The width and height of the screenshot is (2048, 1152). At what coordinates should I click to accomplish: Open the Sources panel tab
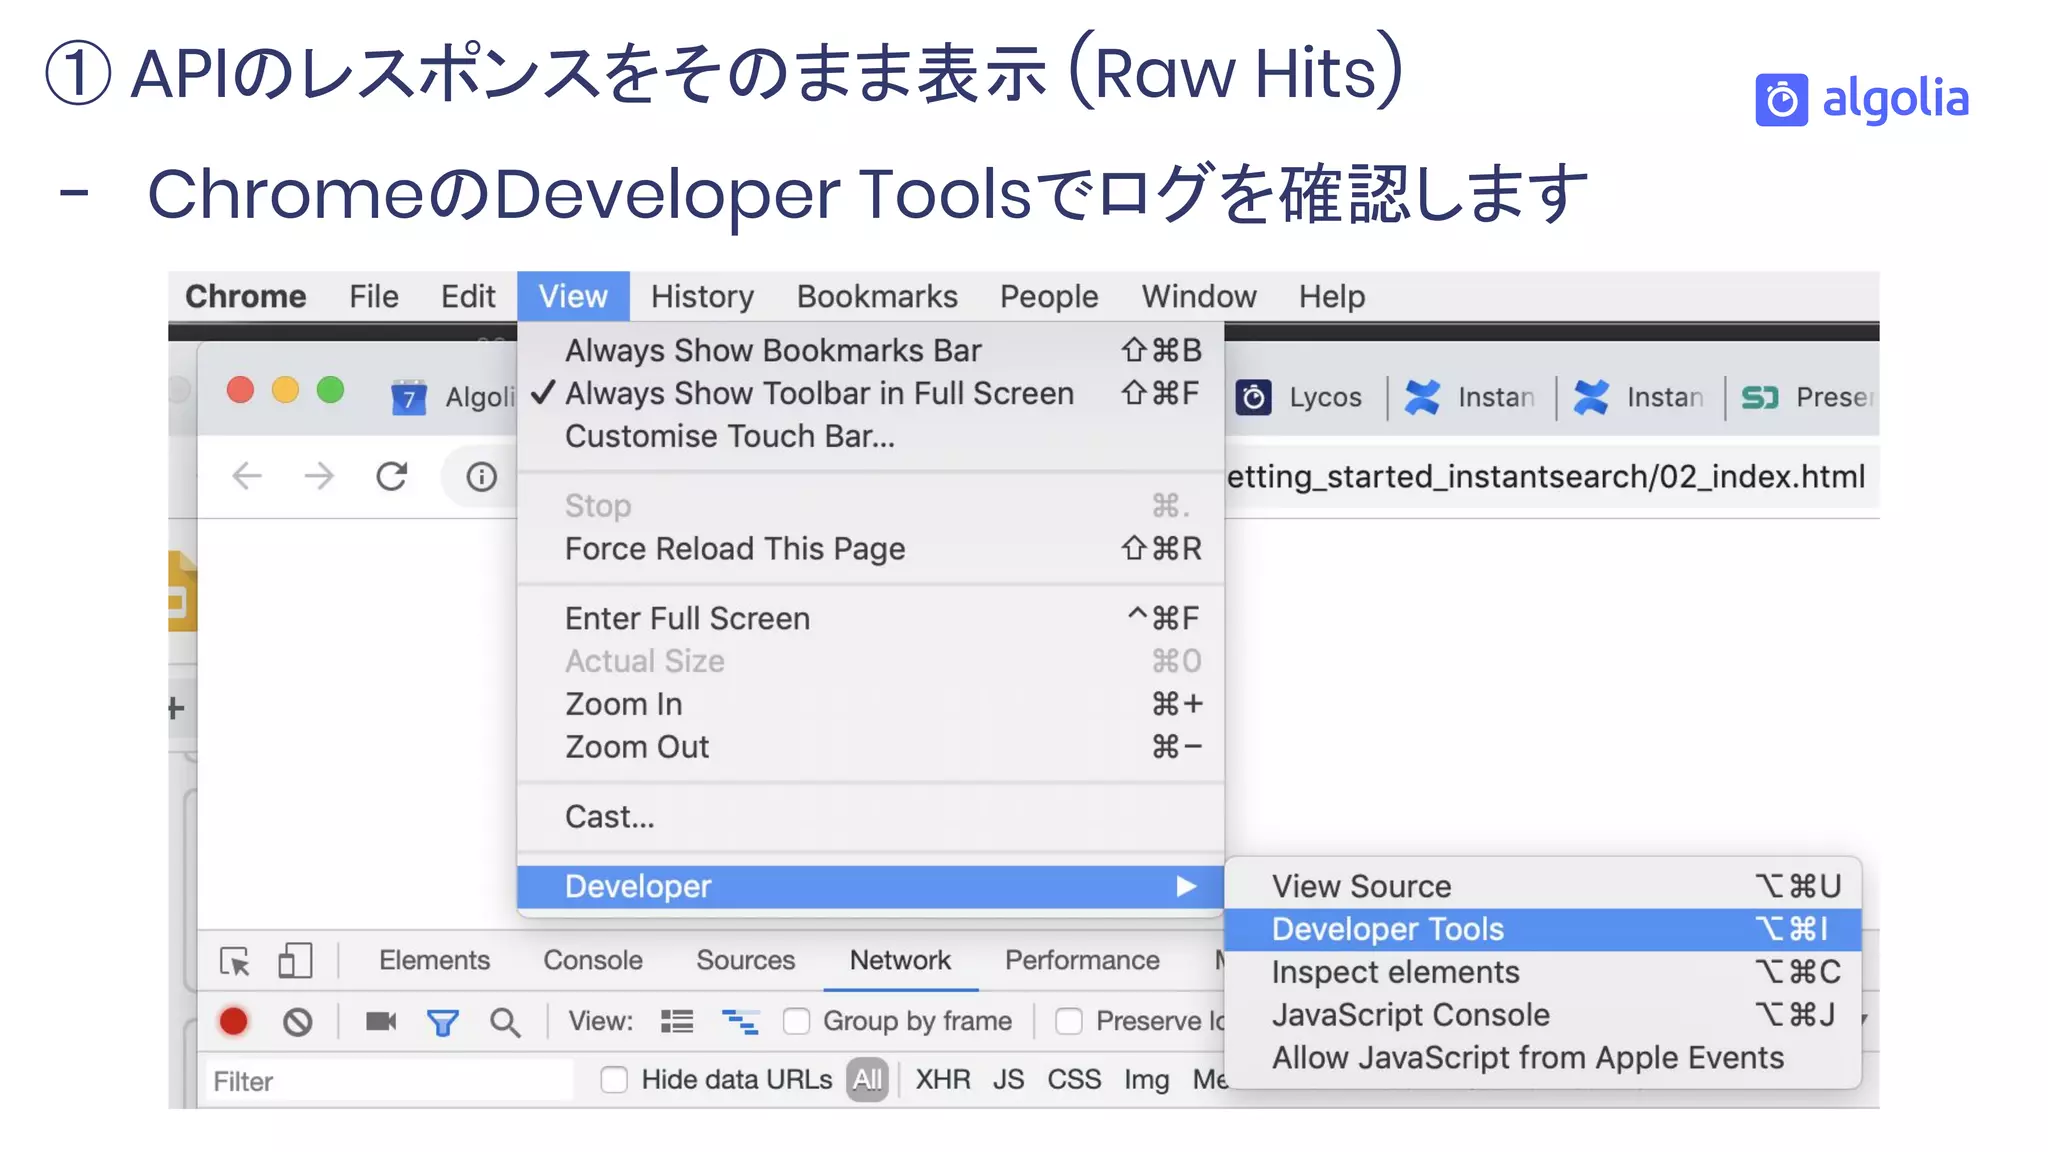[746, 961]
